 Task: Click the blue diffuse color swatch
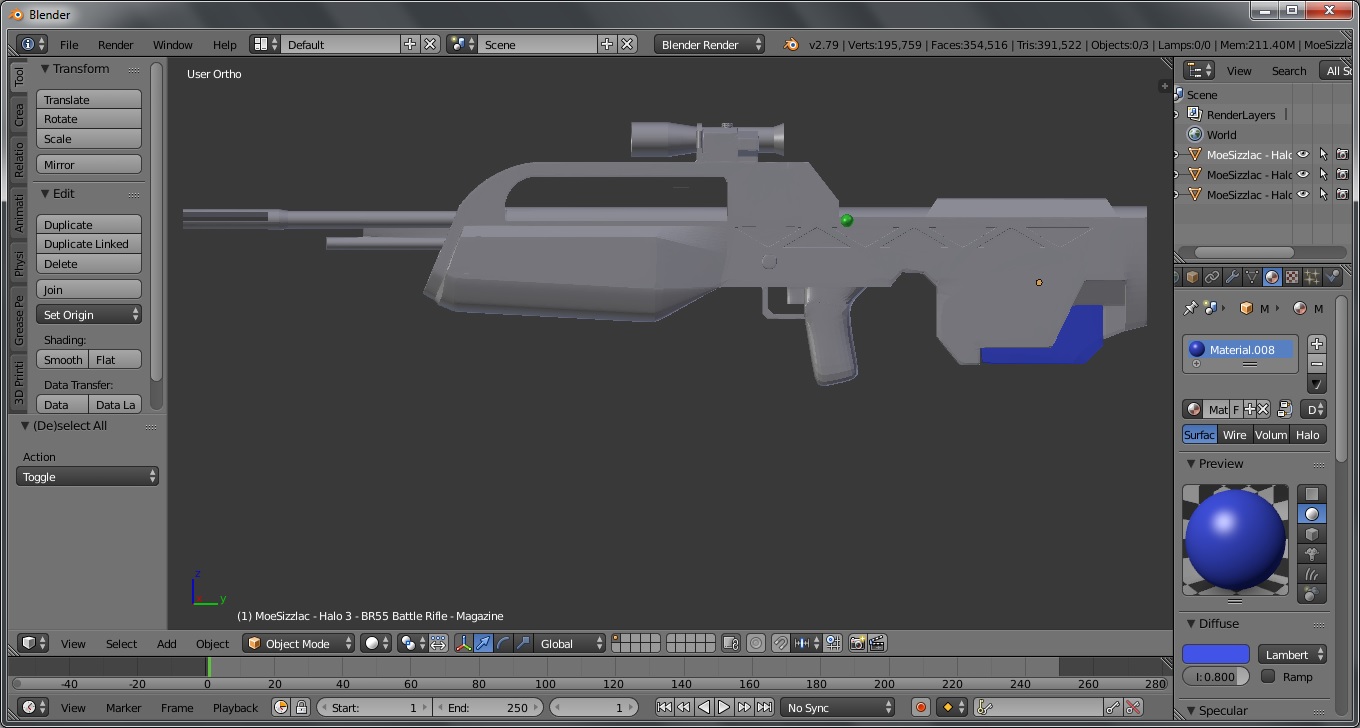(x=1215, y=654)
